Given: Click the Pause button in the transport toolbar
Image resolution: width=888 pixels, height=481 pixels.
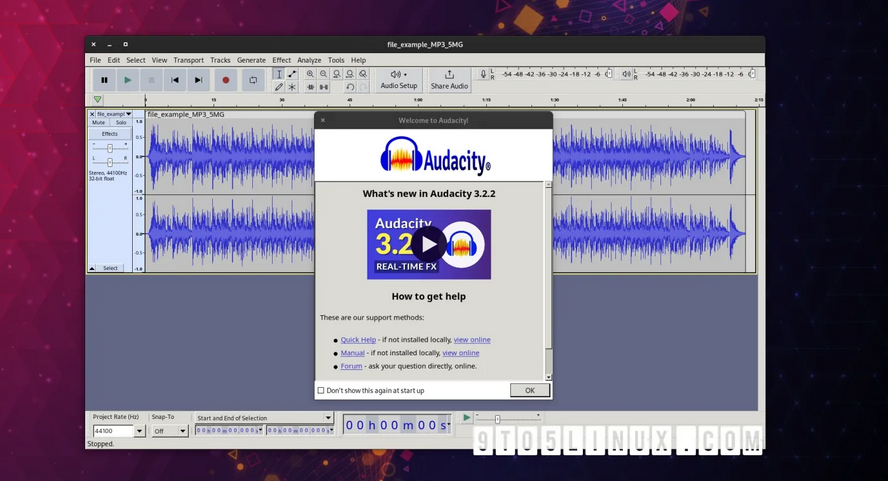Looking at the screenshot, I should click(104, 80).
